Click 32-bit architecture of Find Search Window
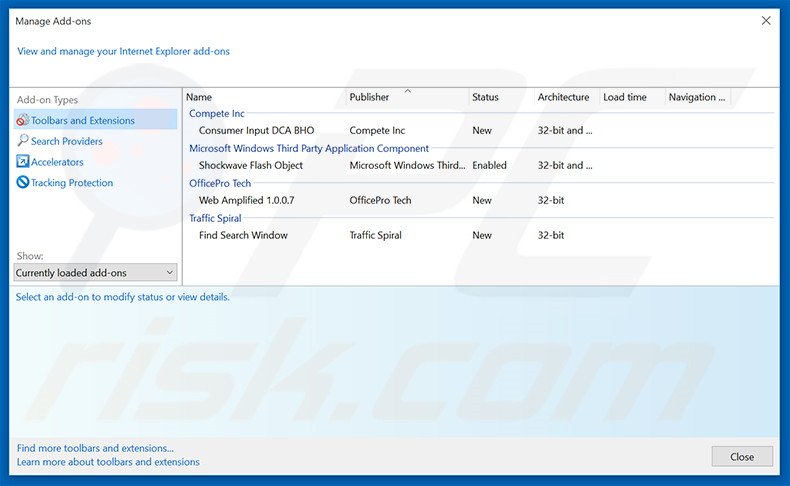Viewport: 790px width, 486px height. [x=551, y=235]
